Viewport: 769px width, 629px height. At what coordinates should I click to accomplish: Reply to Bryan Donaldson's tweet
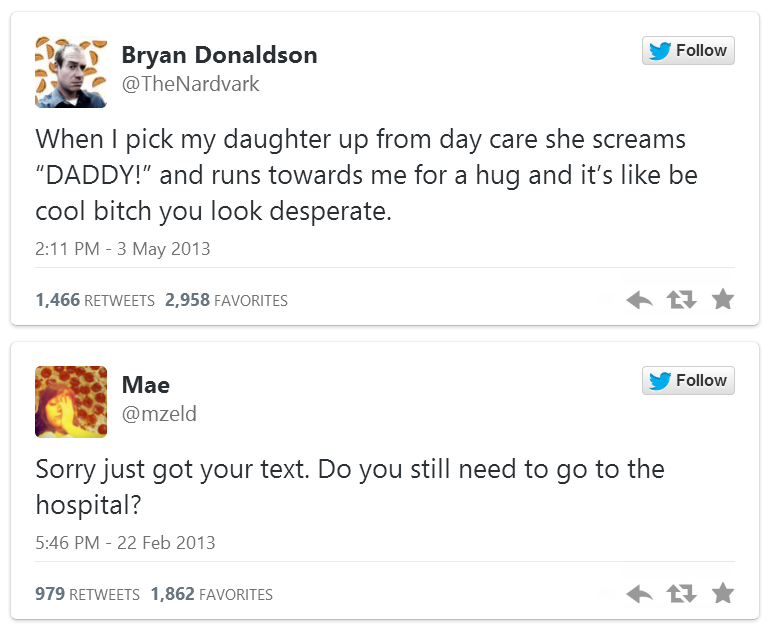coord(640,300)
